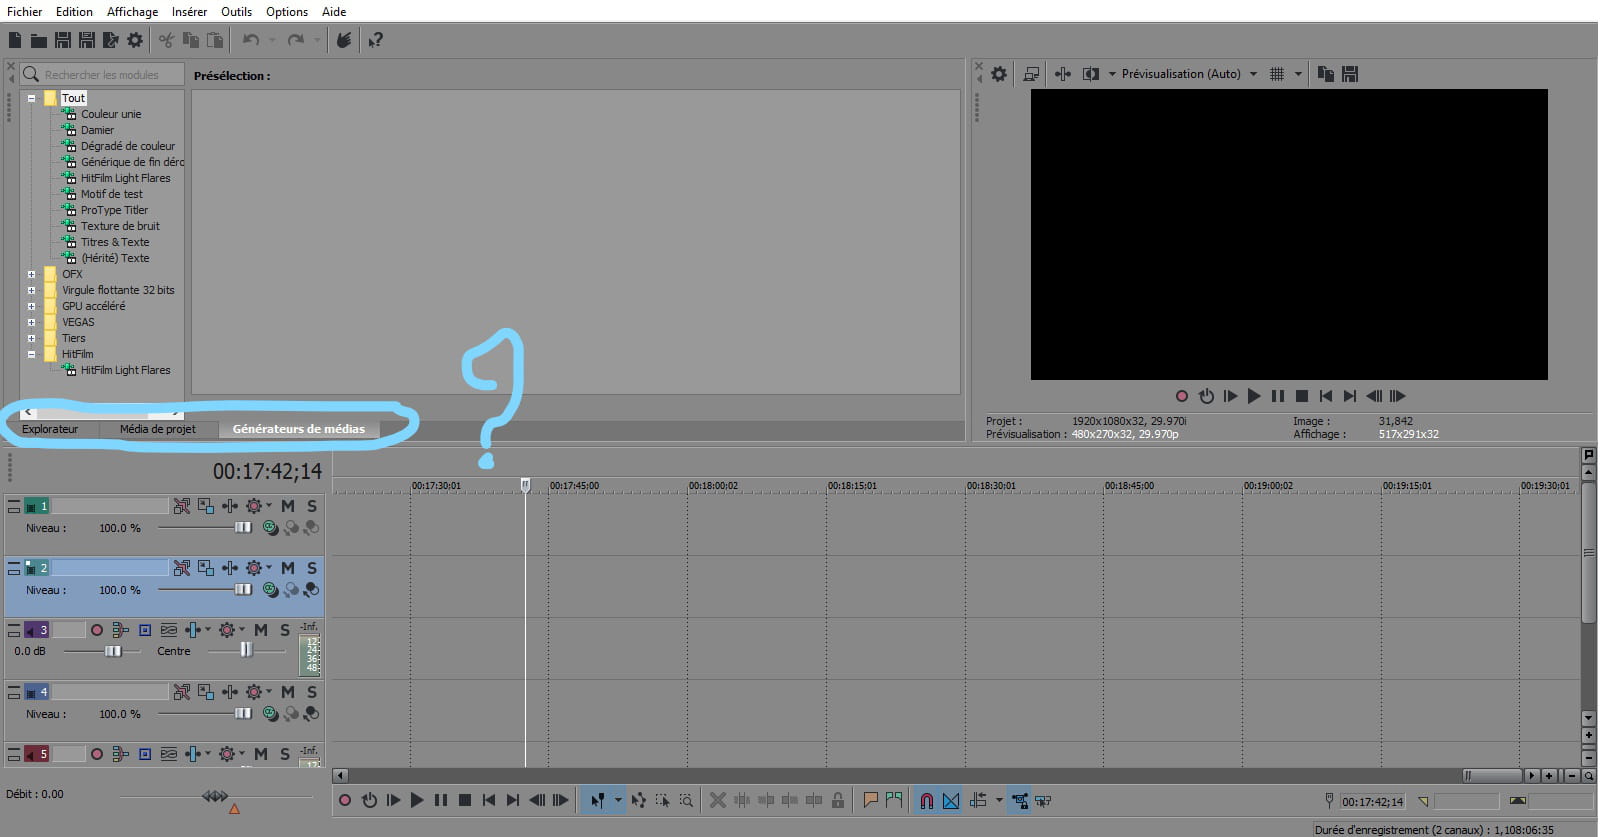
Task: Toggle snapping magnet in timeline toolbar
Action: coord(927,800)
